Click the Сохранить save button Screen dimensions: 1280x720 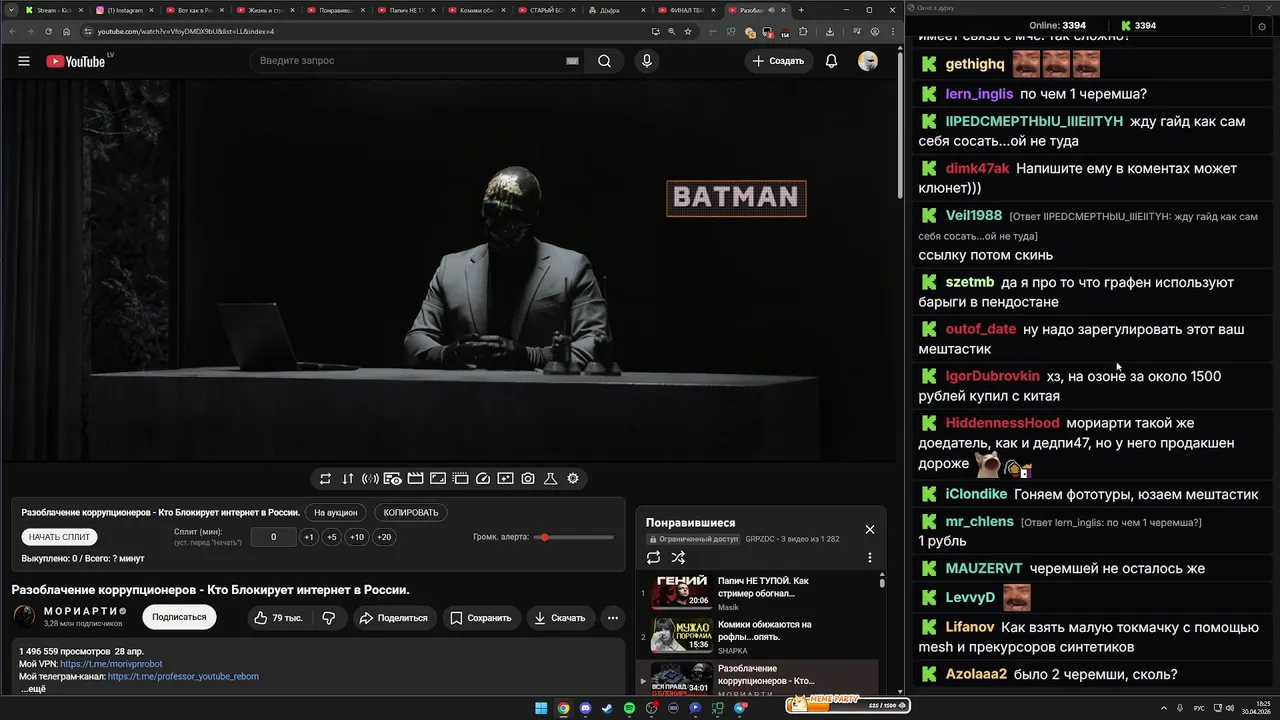click(x=481, y=618)
